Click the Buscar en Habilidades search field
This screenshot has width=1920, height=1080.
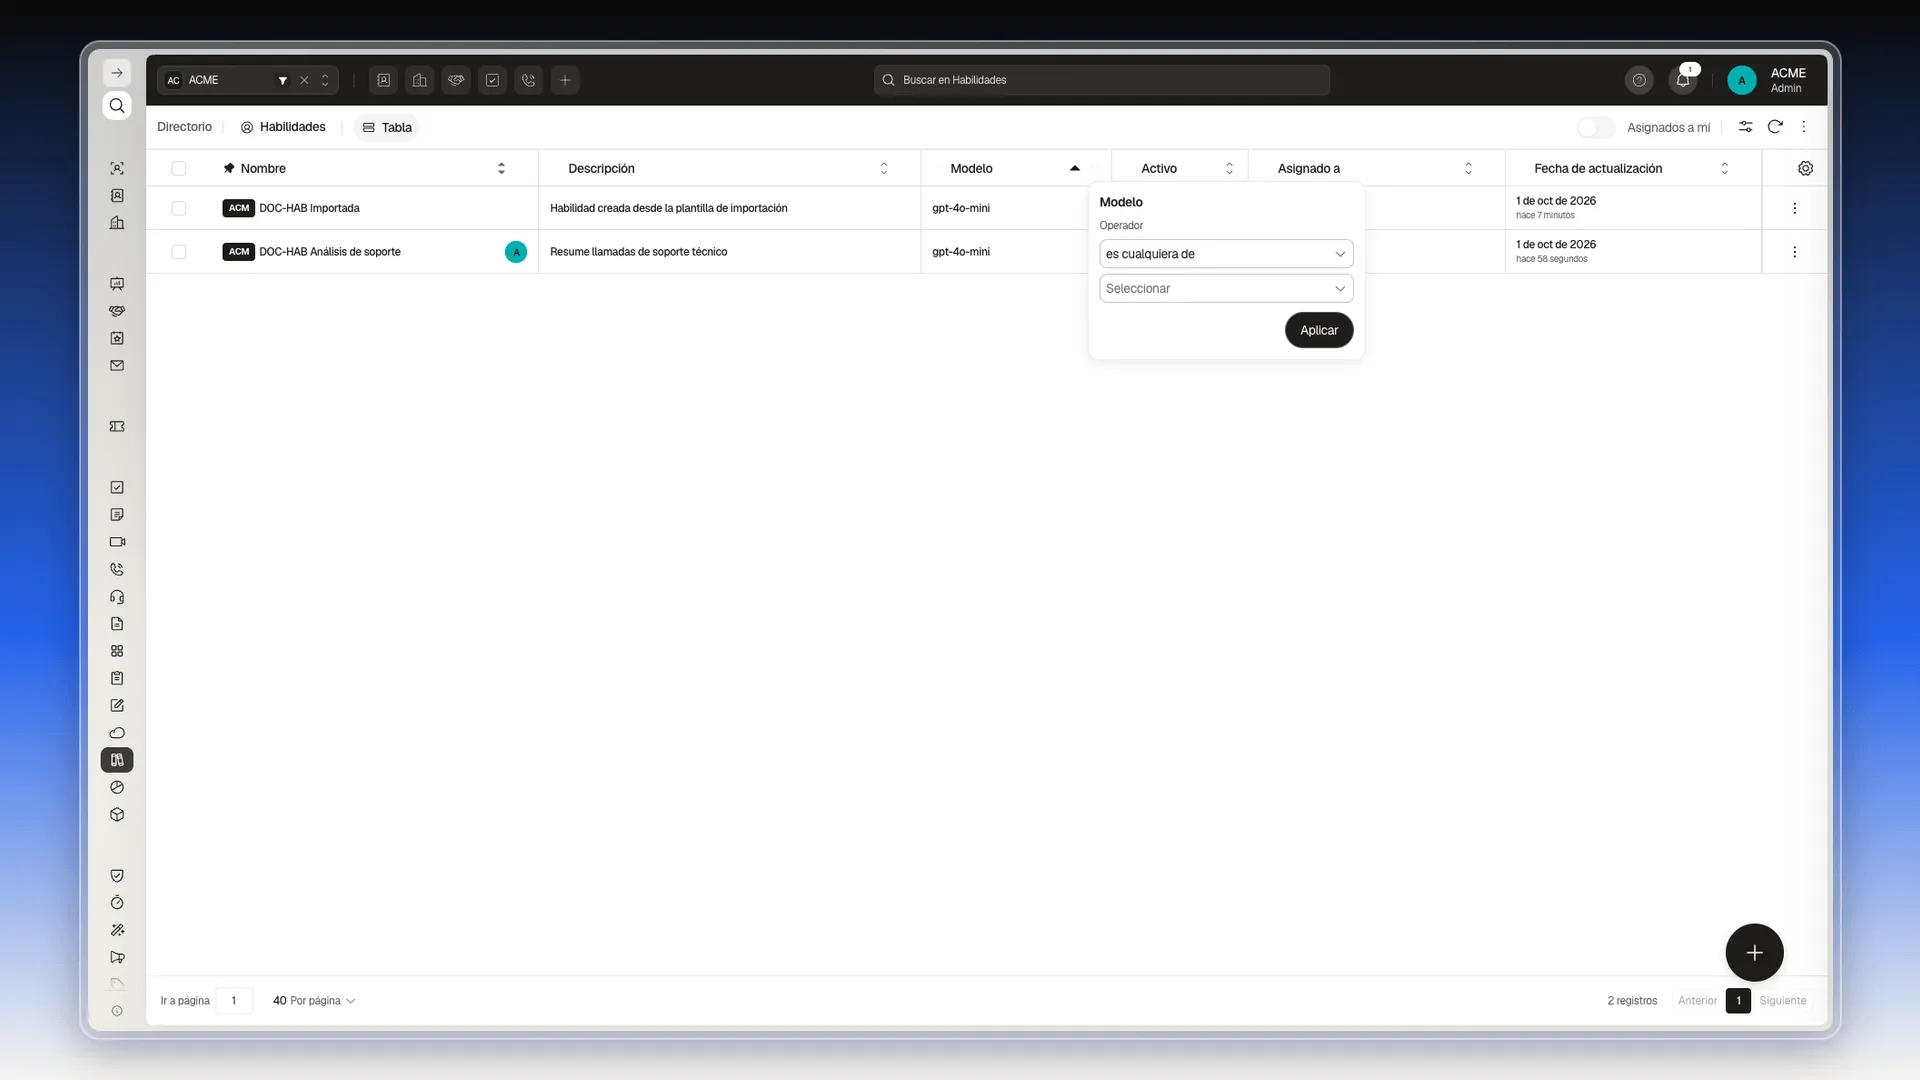point(1102,80)
